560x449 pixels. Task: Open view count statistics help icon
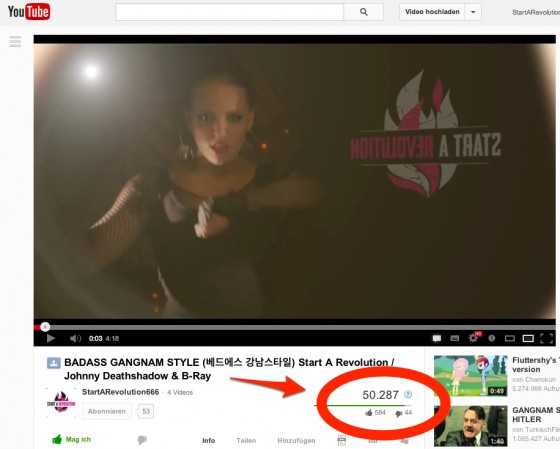pos(408,394)
